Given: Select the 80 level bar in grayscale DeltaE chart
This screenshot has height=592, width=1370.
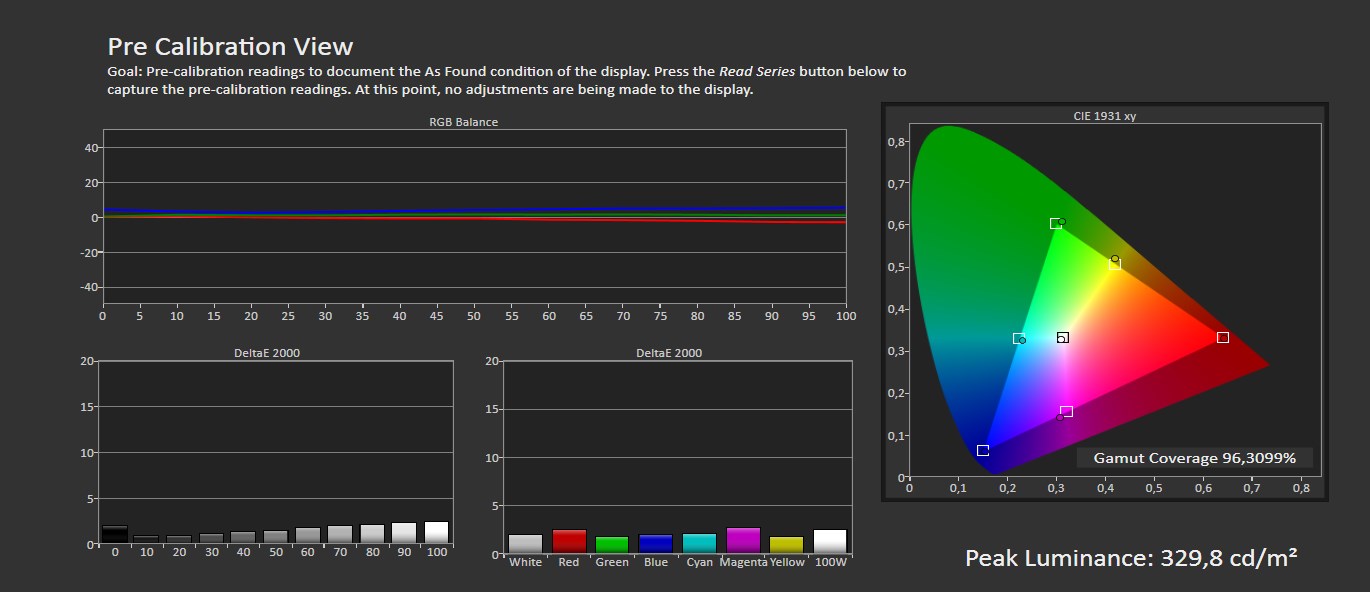Looking at the screenshot, I should click(372, 534).
